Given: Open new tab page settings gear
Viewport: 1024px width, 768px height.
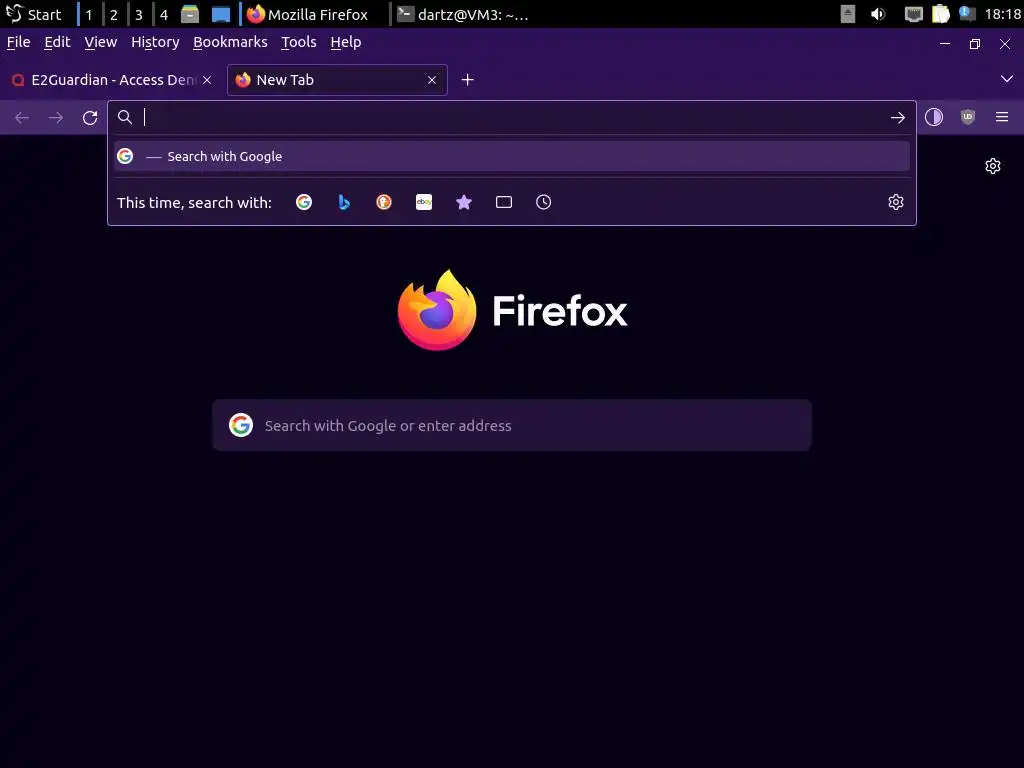Looking at the screenshot, I should coord(993,166).
